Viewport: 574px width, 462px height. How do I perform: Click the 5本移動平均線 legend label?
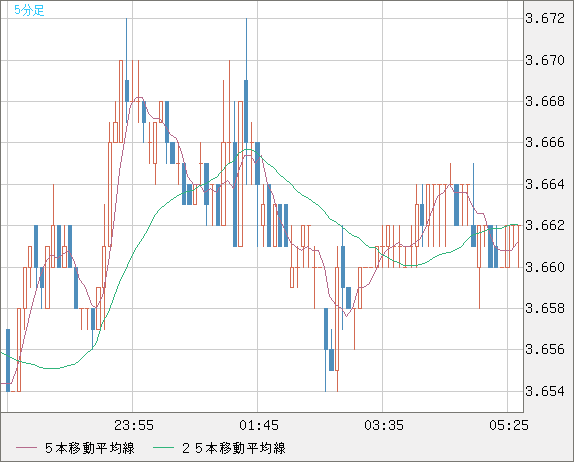coord(90,448)
